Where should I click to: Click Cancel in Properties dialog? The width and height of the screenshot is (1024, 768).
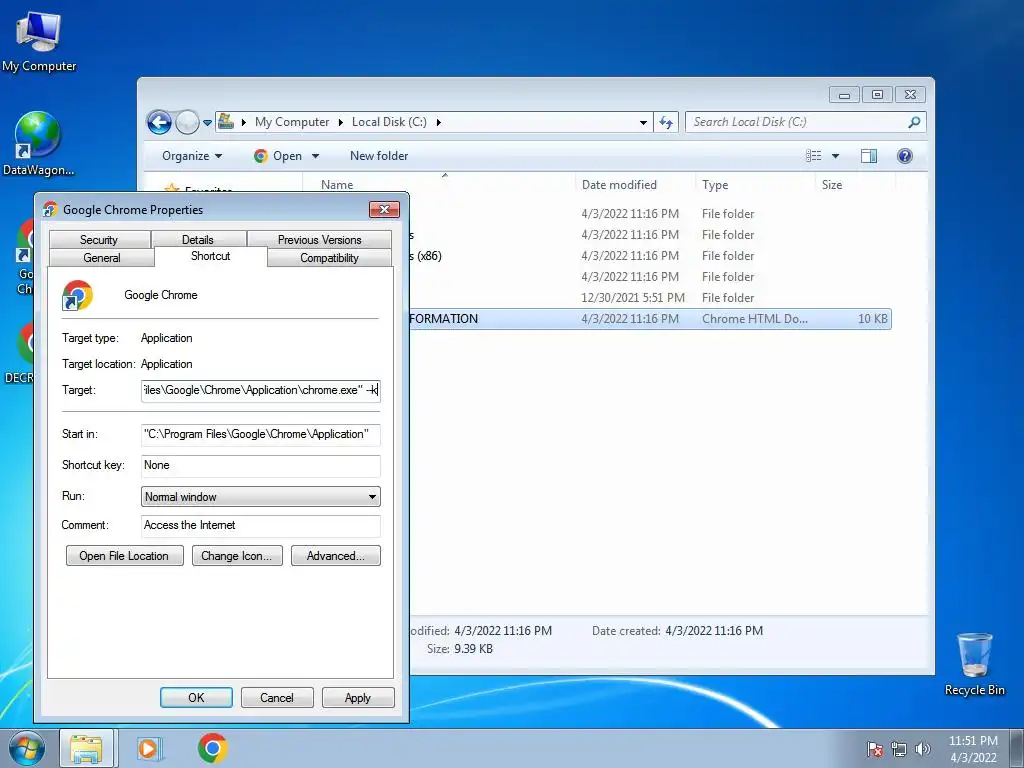pyautogui.click(x=277, y=697)
